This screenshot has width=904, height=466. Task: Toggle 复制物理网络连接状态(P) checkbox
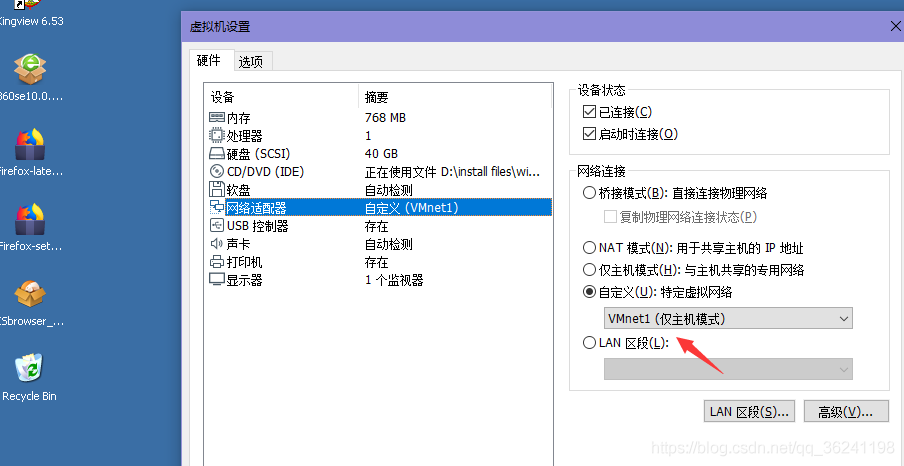pos(610,217)
